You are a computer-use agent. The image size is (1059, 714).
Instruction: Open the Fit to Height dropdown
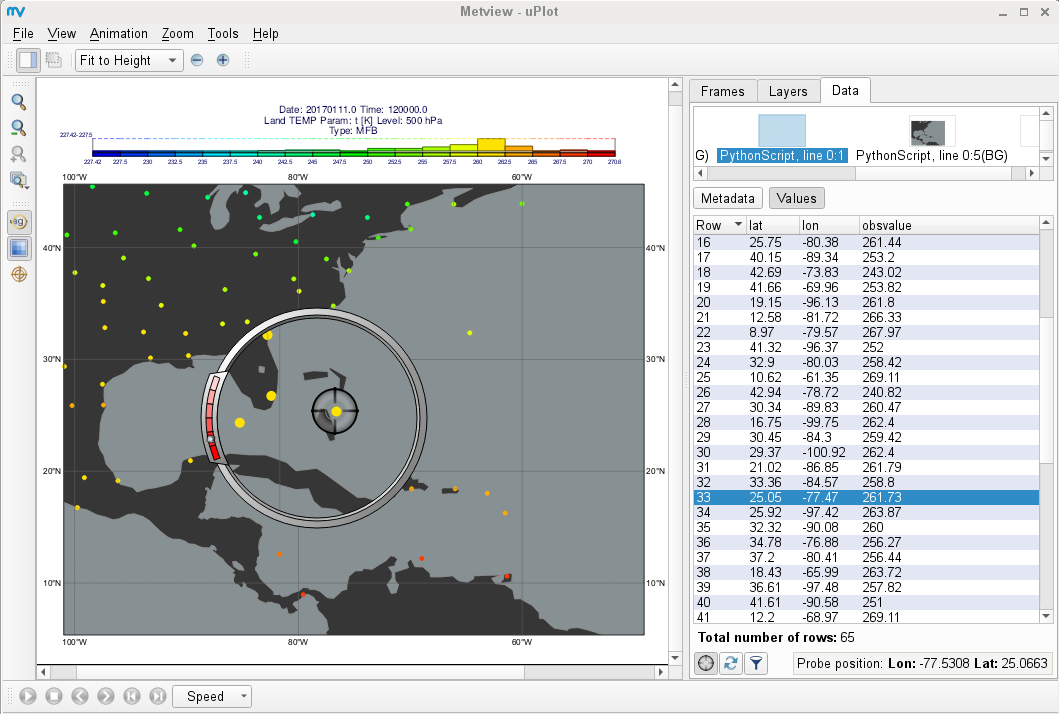pos(128,60)
